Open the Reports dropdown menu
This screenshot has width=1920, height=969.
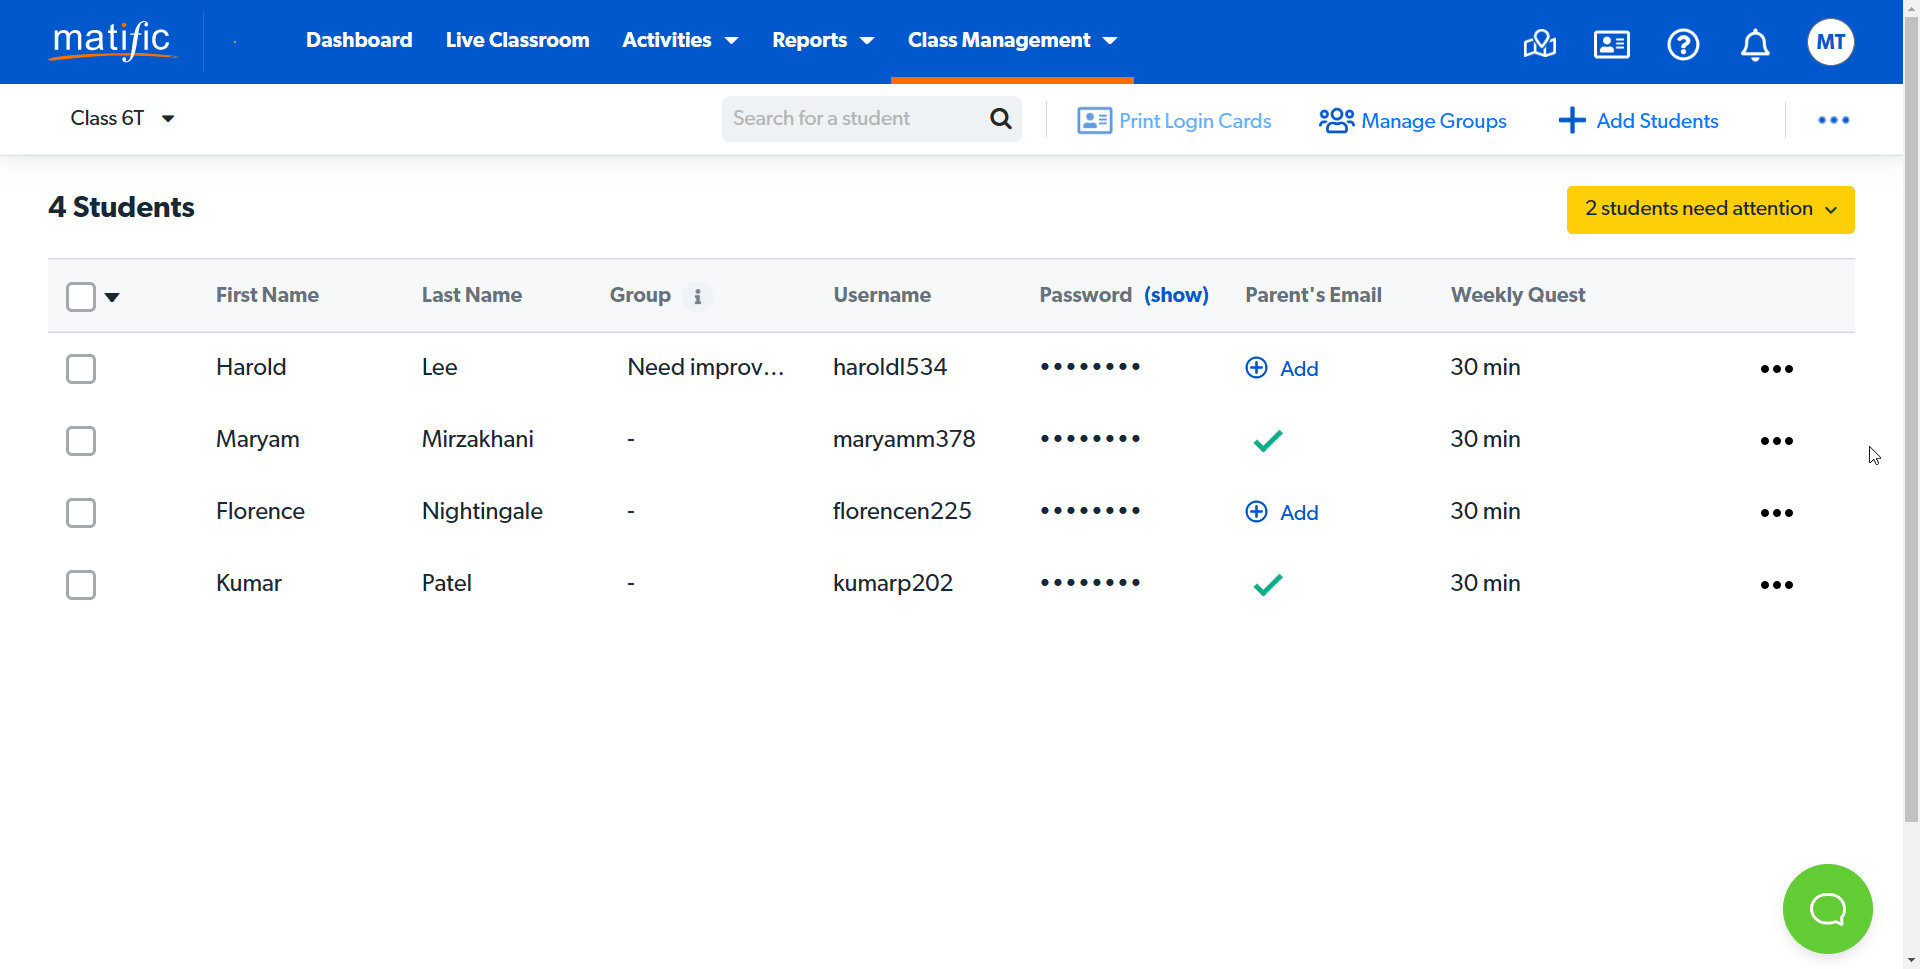point(822,40)
